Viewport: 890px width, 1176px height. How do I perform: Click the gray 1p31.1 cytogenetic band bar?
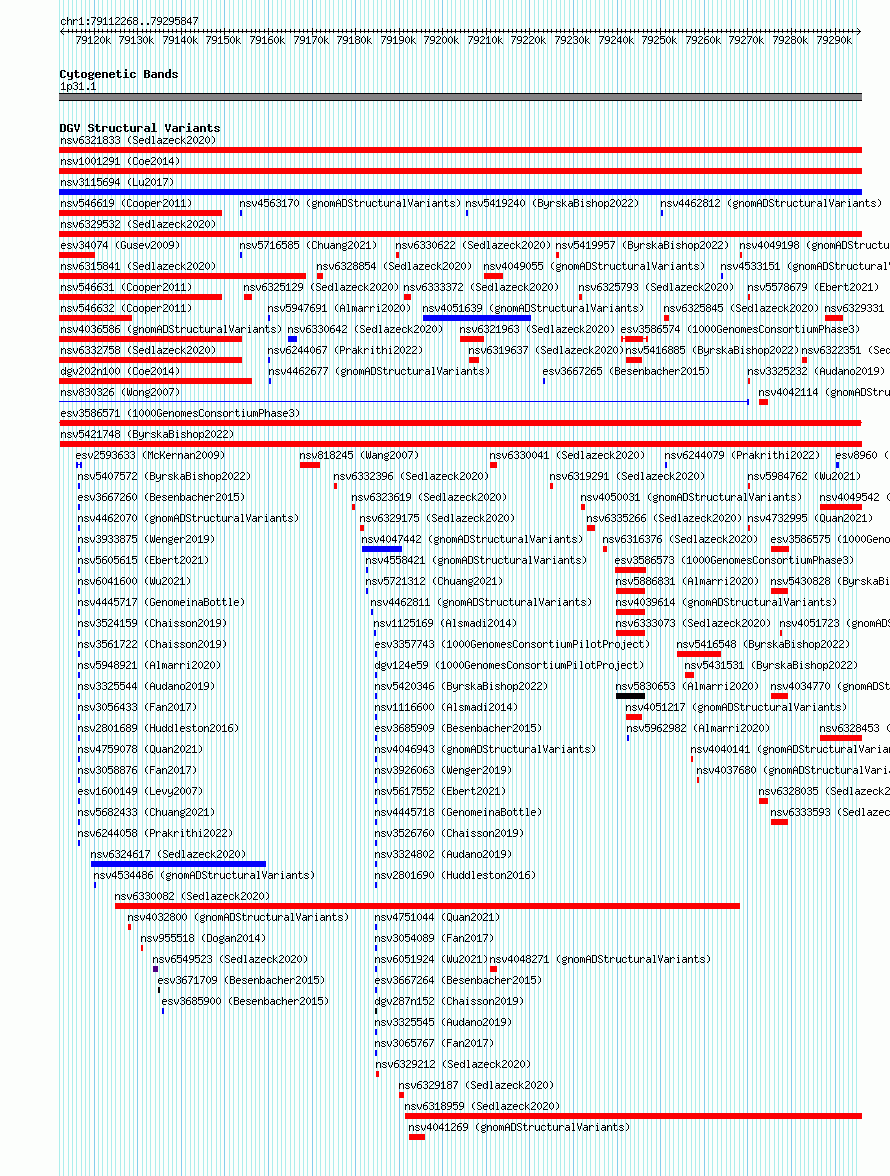pyautogui.click(x=460, y=97)
